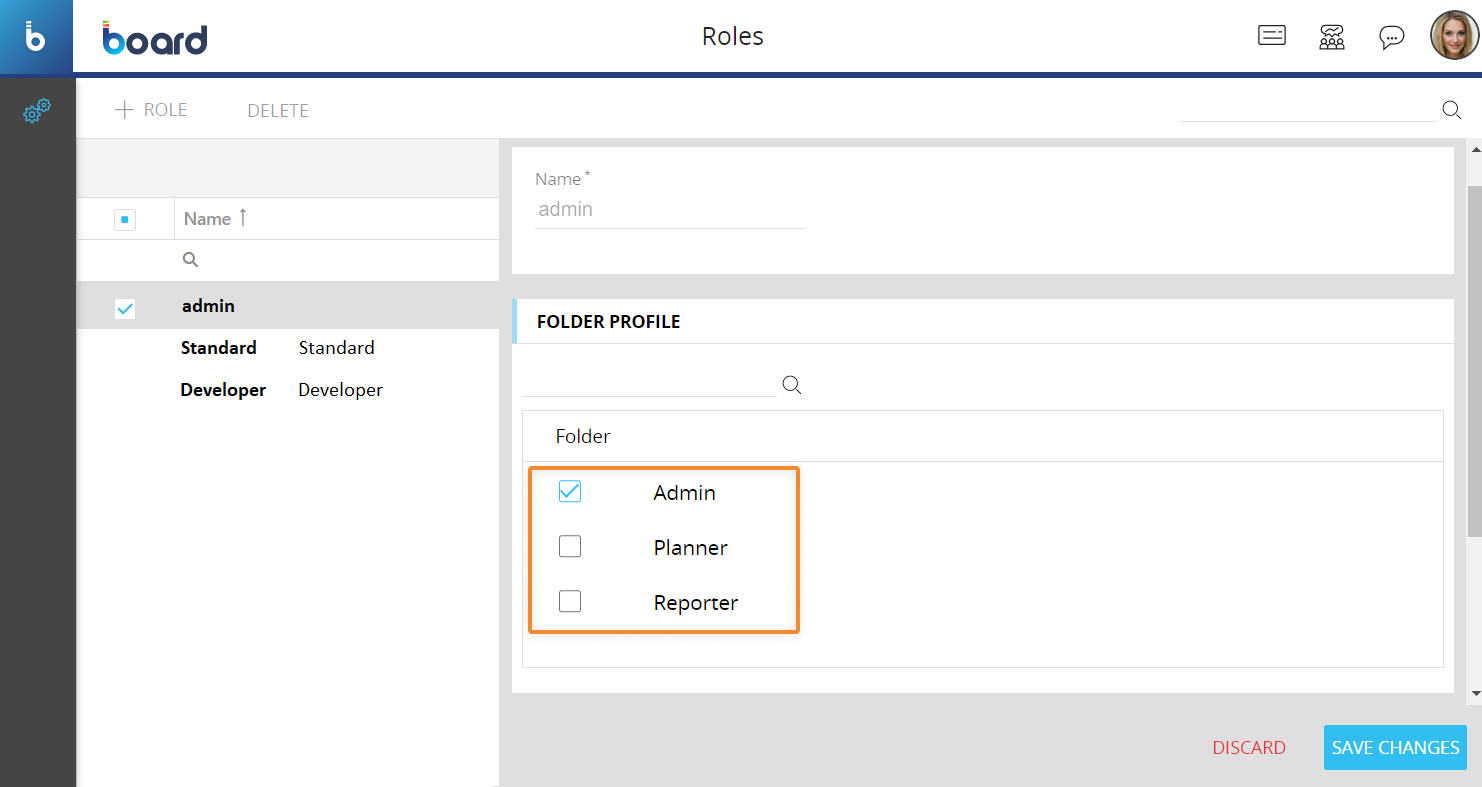
Task: Sort roles by the Name column header
Action: [208, 219]
